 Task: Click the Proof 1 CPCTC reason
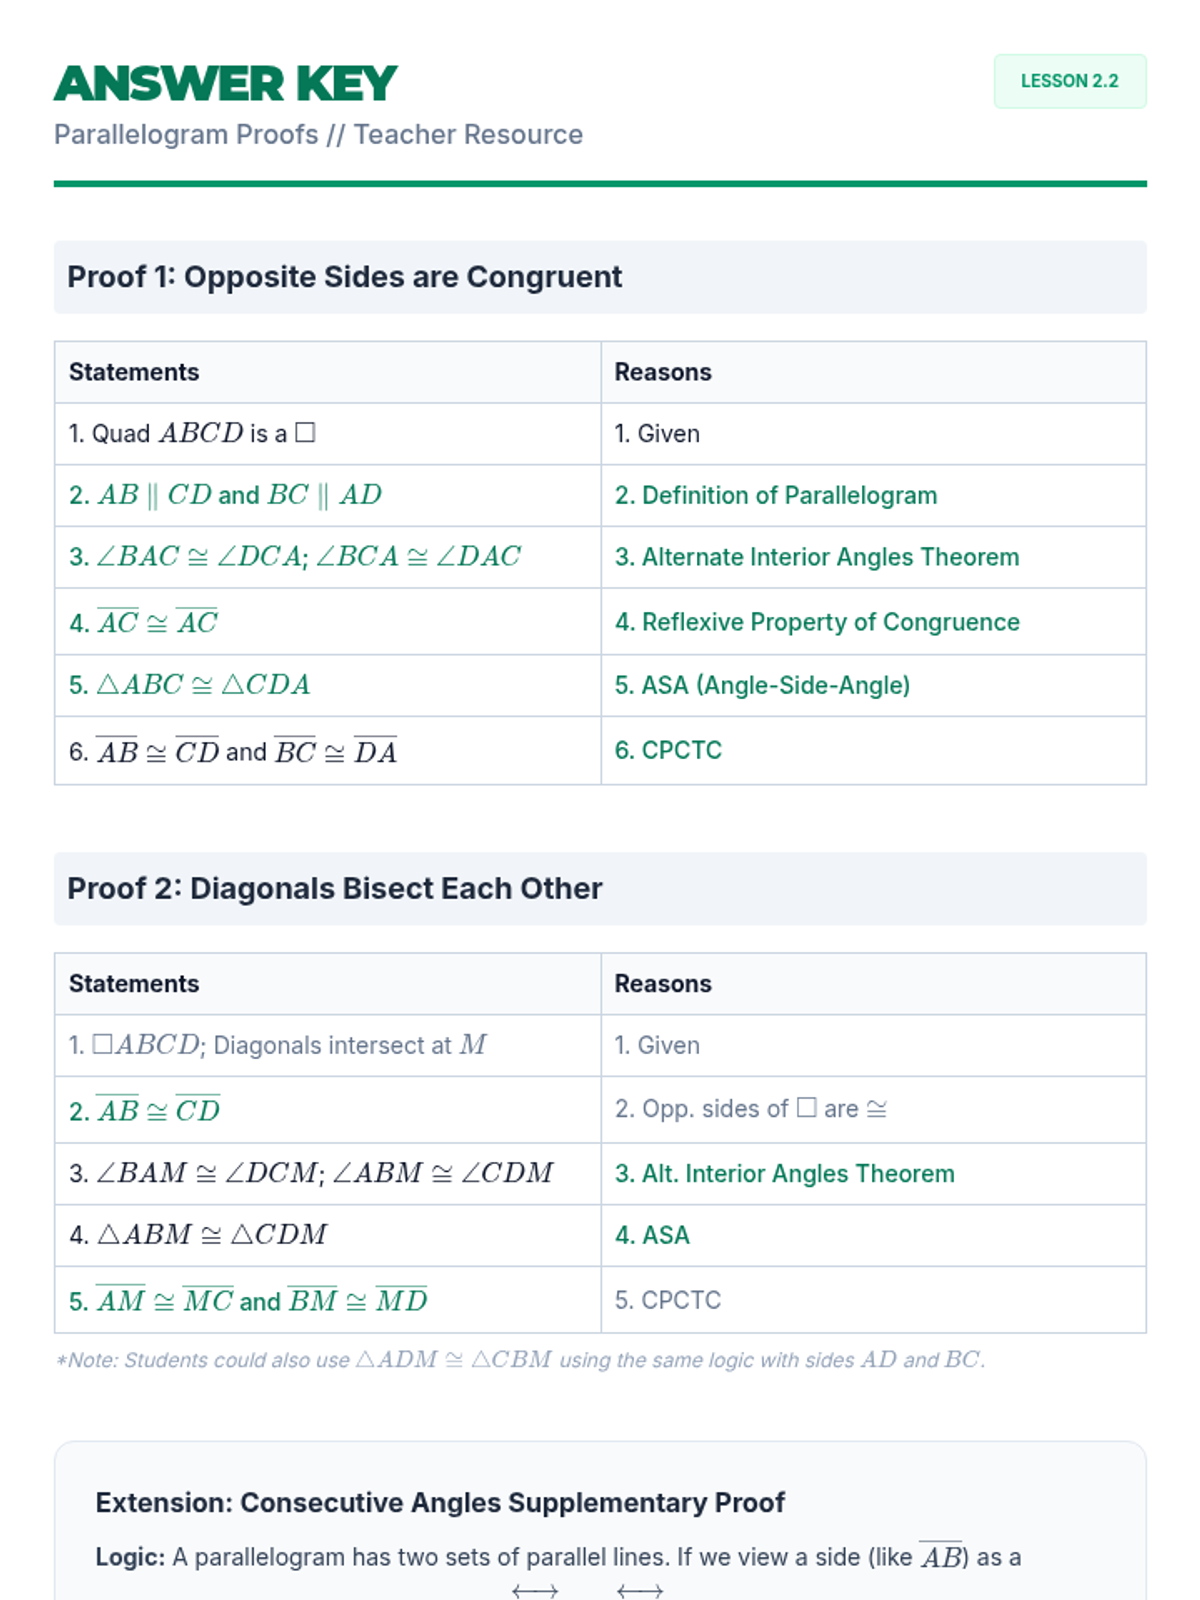coord(668,750)
